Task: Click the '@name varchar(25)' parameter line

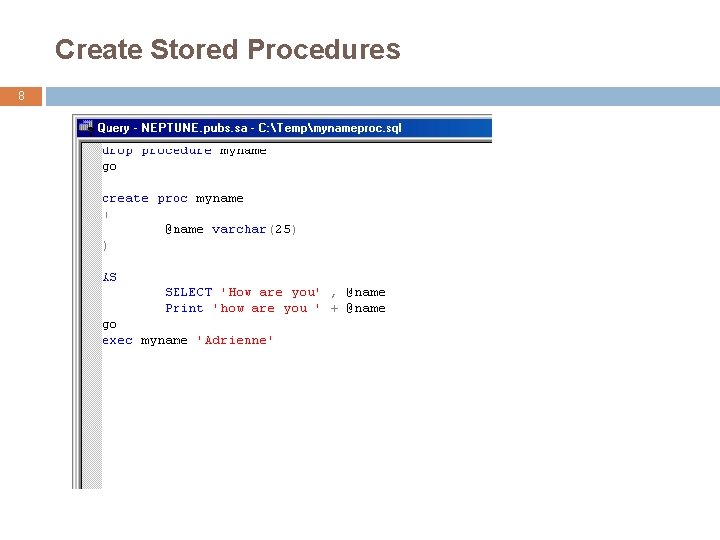Action: 231,229
